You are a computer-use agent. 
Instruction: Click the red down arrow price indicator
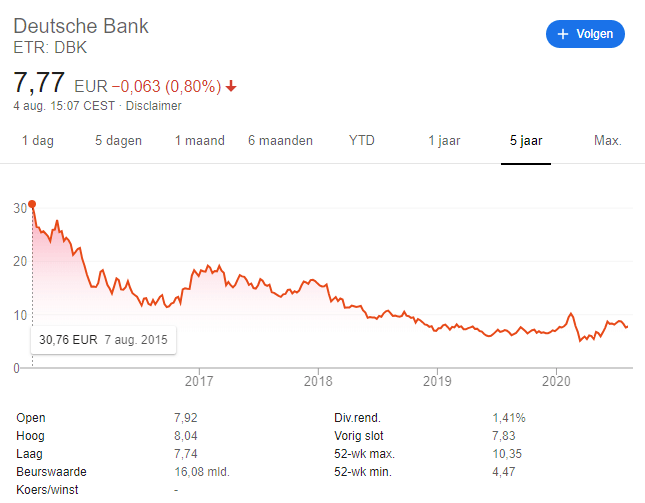click(x=231, y=86)
